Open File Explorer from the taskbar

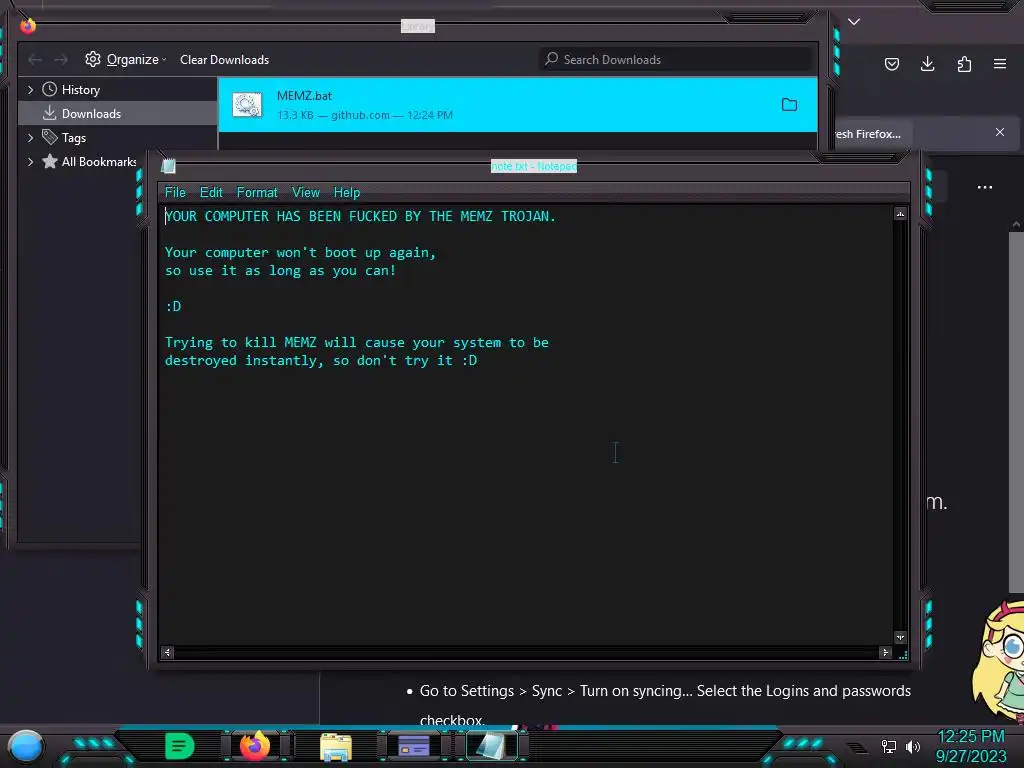pyautogui.click(x=336, y=746)
